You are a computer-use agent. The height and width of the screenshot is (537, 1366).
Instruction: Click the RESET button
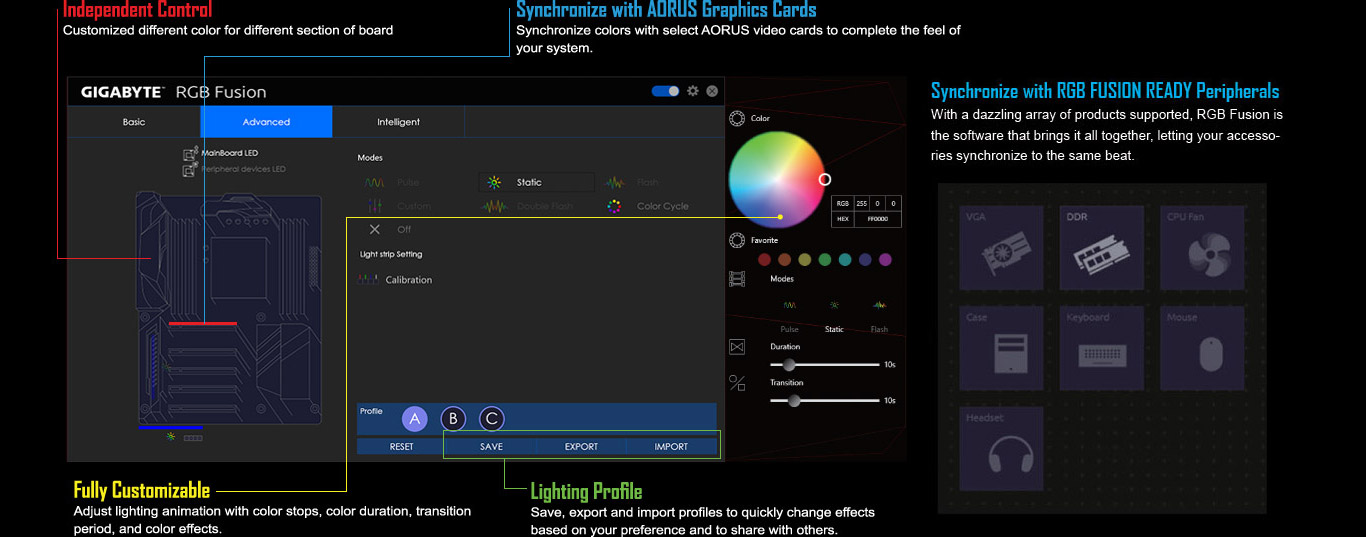pos(401,447)
